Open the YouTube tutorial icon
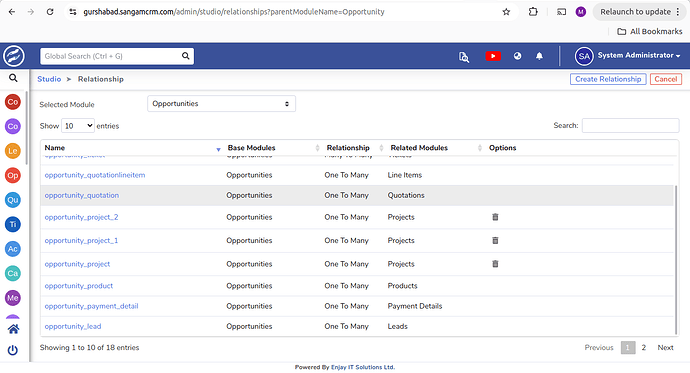This screenshot has width=690, height=373. (493, 56)
